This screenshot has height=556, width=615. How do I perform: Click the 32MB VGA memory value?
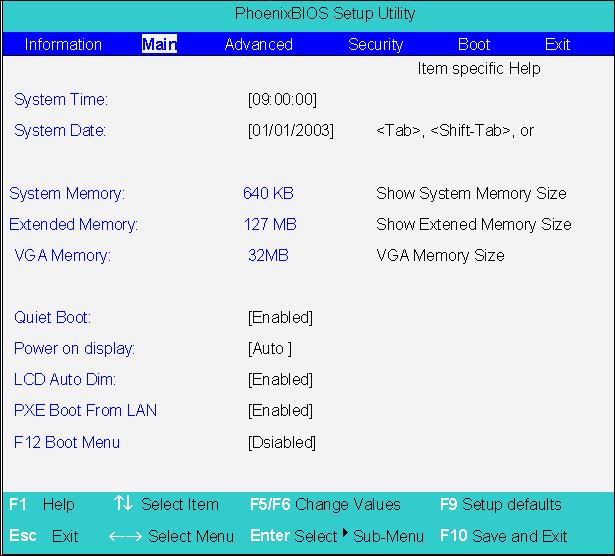[x=268, y=255]
